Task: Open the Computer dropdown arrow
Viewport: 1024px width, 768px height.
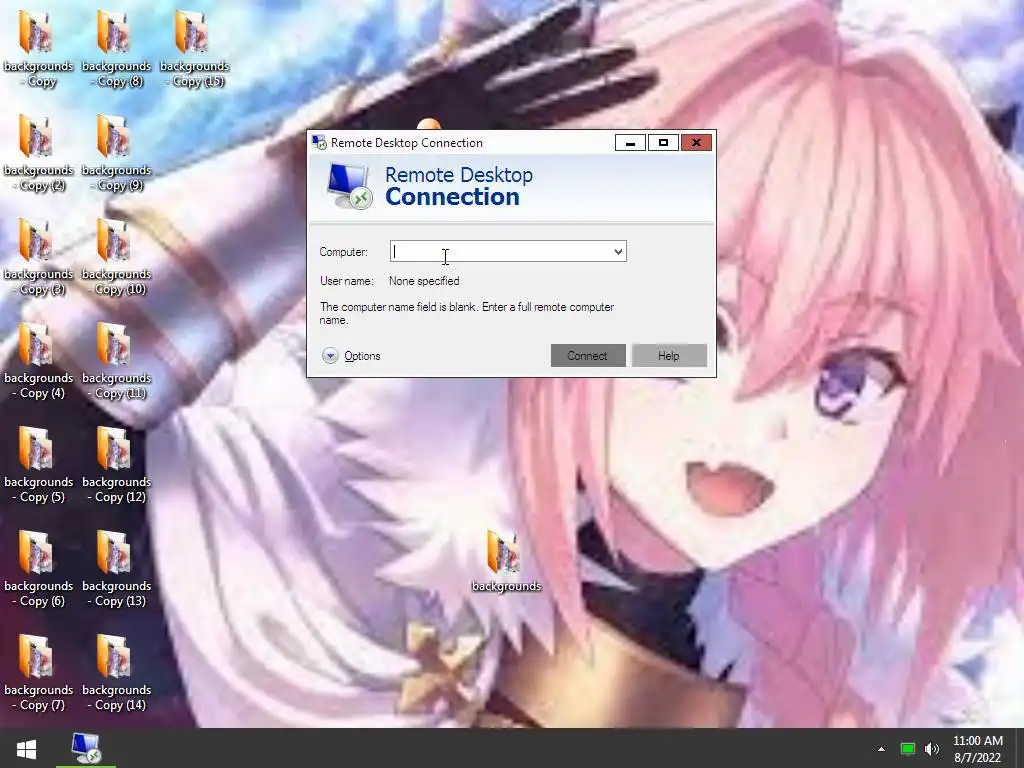Action: point(618,251)
